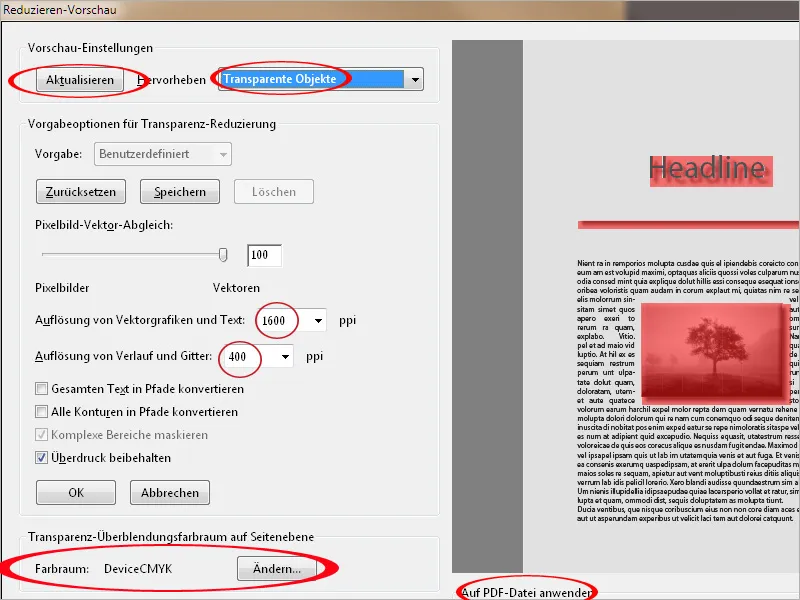Screen dimensions: 800x600
Task: Enable Alle Konturen in Pfade konvertieren checkbox
Action: (41, 411)
